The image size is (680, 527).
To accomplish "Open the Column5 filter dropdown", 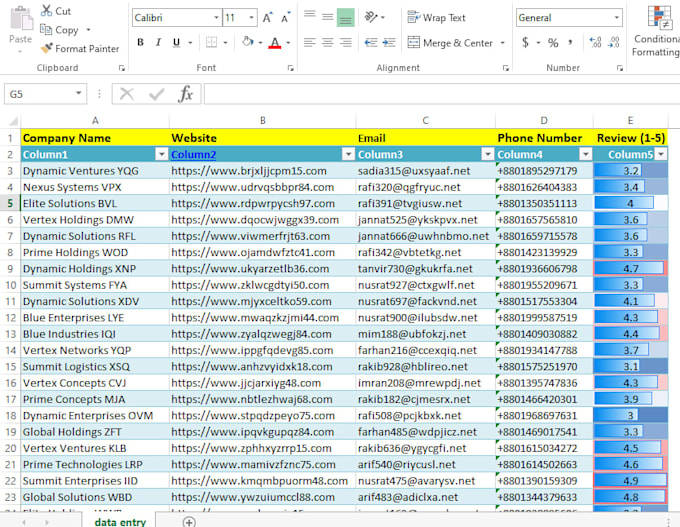I will (661, 154).
